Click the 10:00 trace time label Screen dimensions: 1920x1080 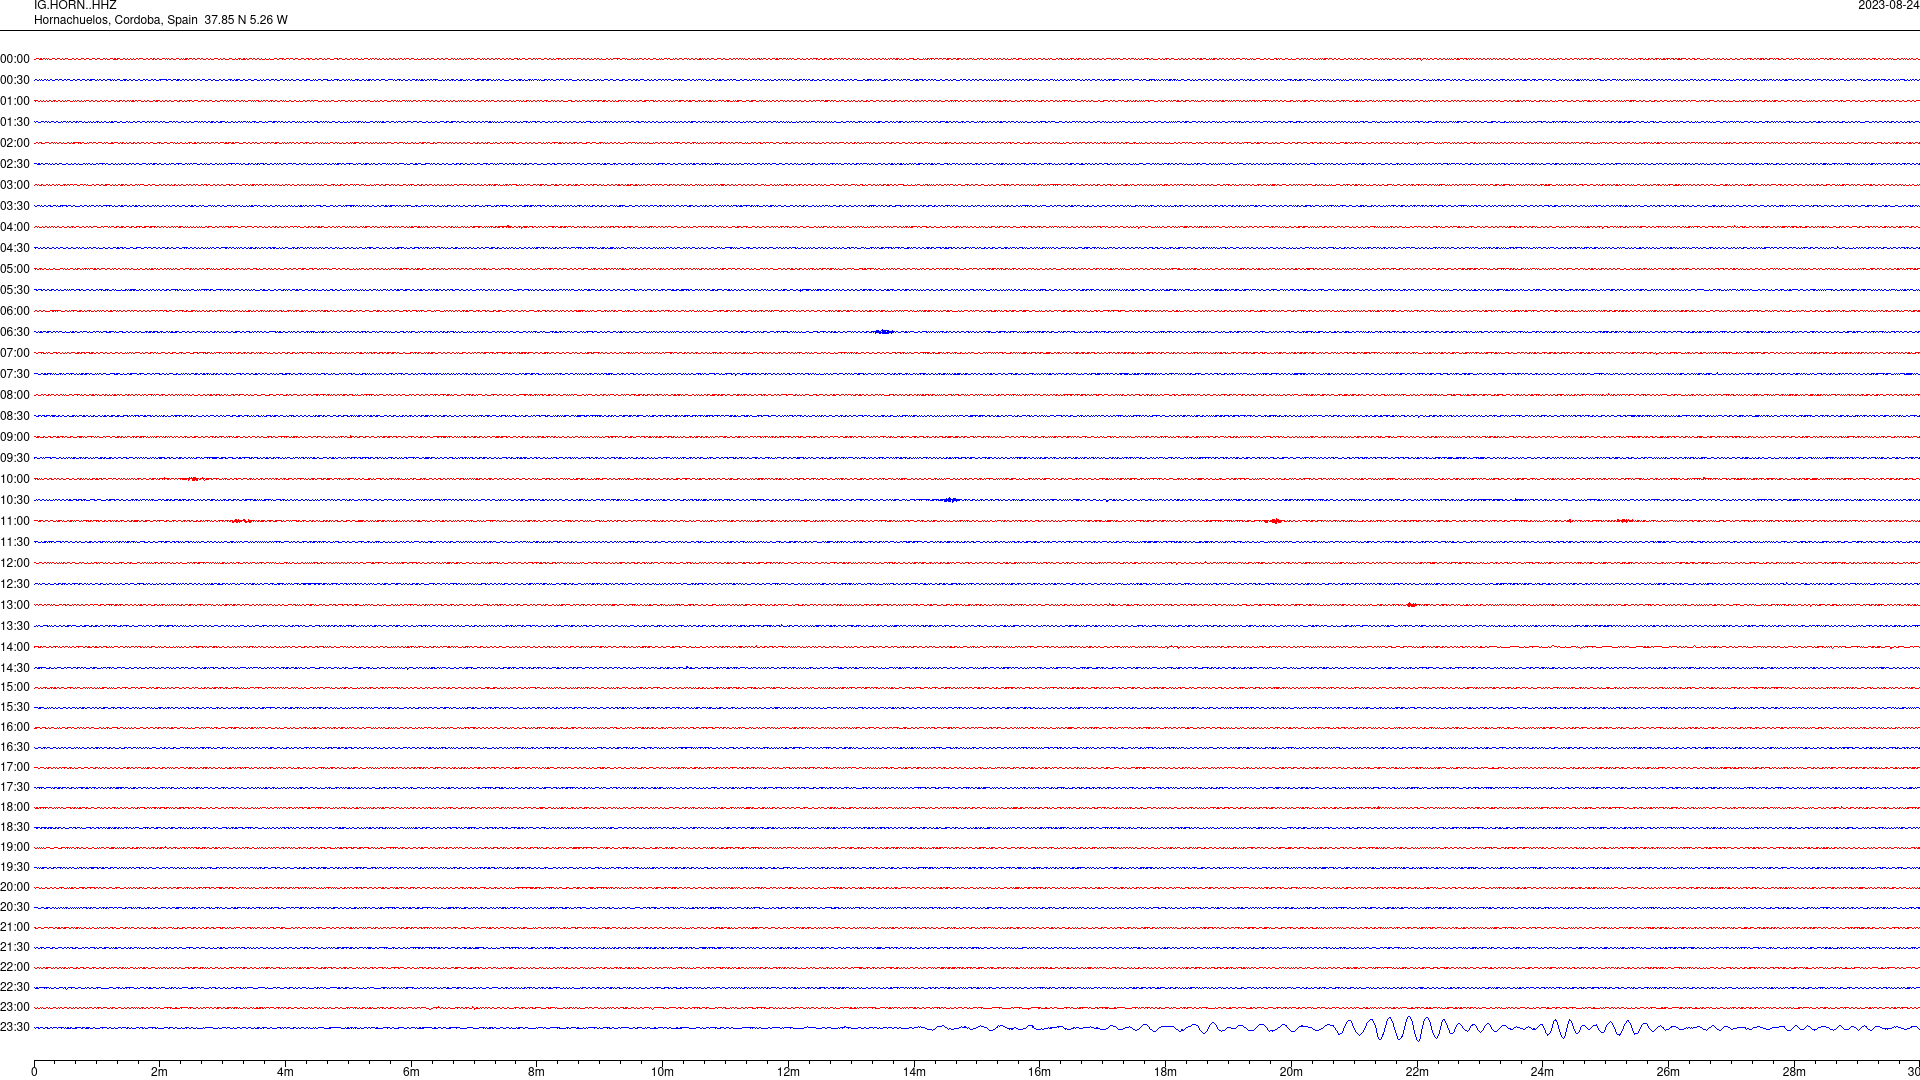coord(15,479)
